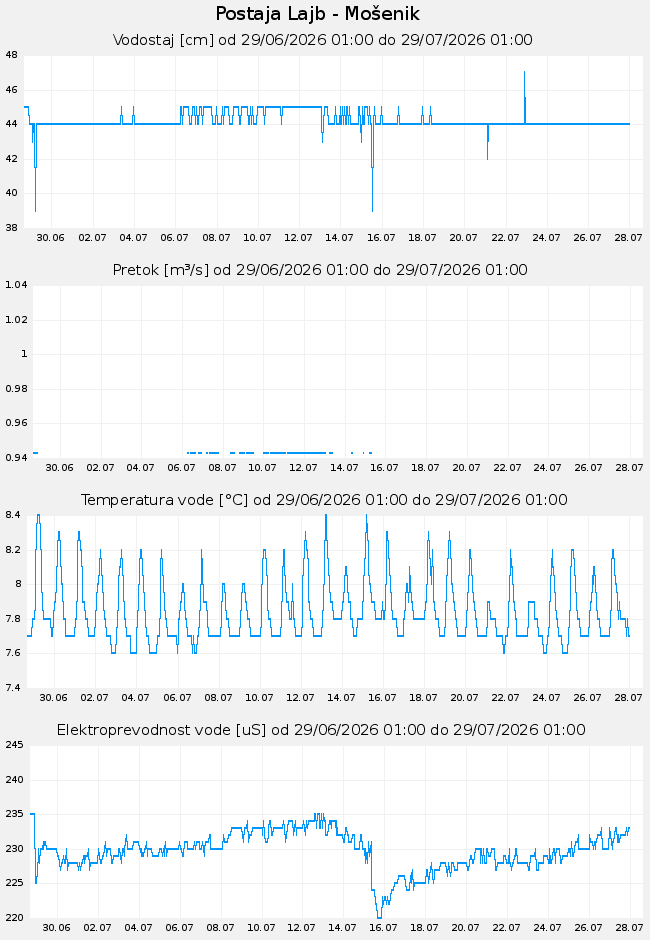This screenshot has height=940, width=650.
Task: Click the 22.07 date label on conductivity axis
Action: coord(507,927)
